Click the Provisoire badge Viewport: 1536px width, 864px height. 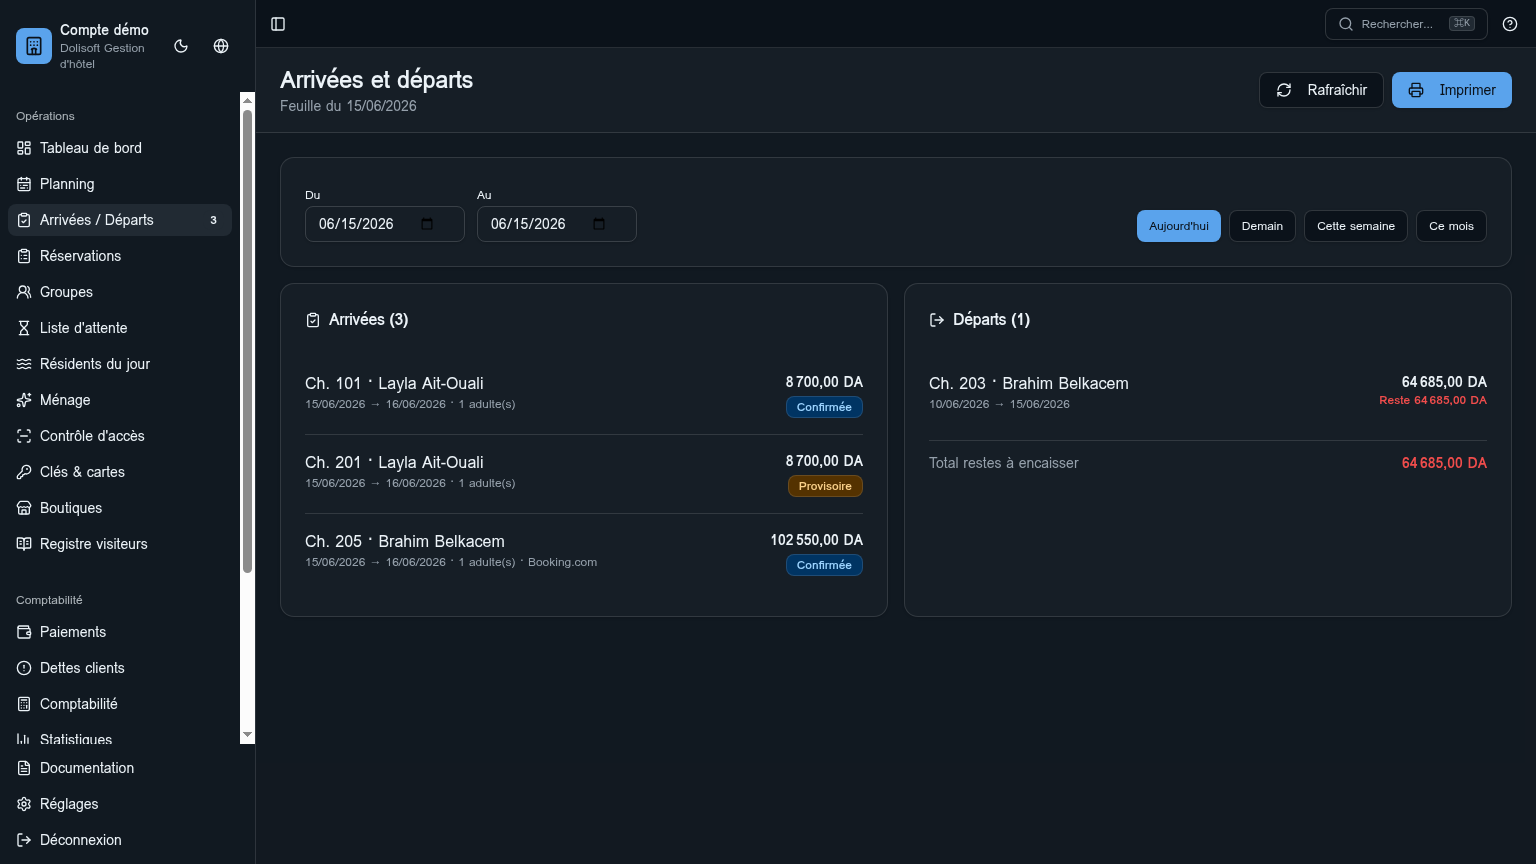(825, 486)
